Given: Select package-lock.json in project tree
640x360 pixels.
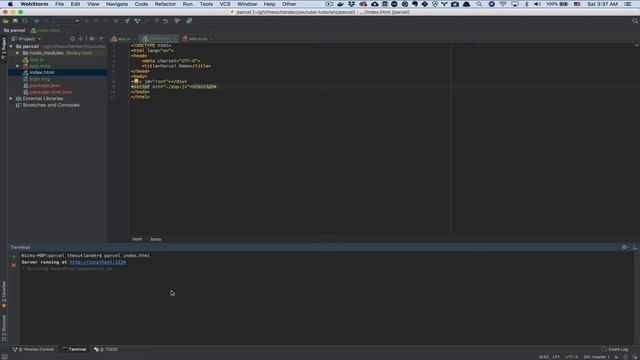Looking at the screenshot, I should coord(58,92).
